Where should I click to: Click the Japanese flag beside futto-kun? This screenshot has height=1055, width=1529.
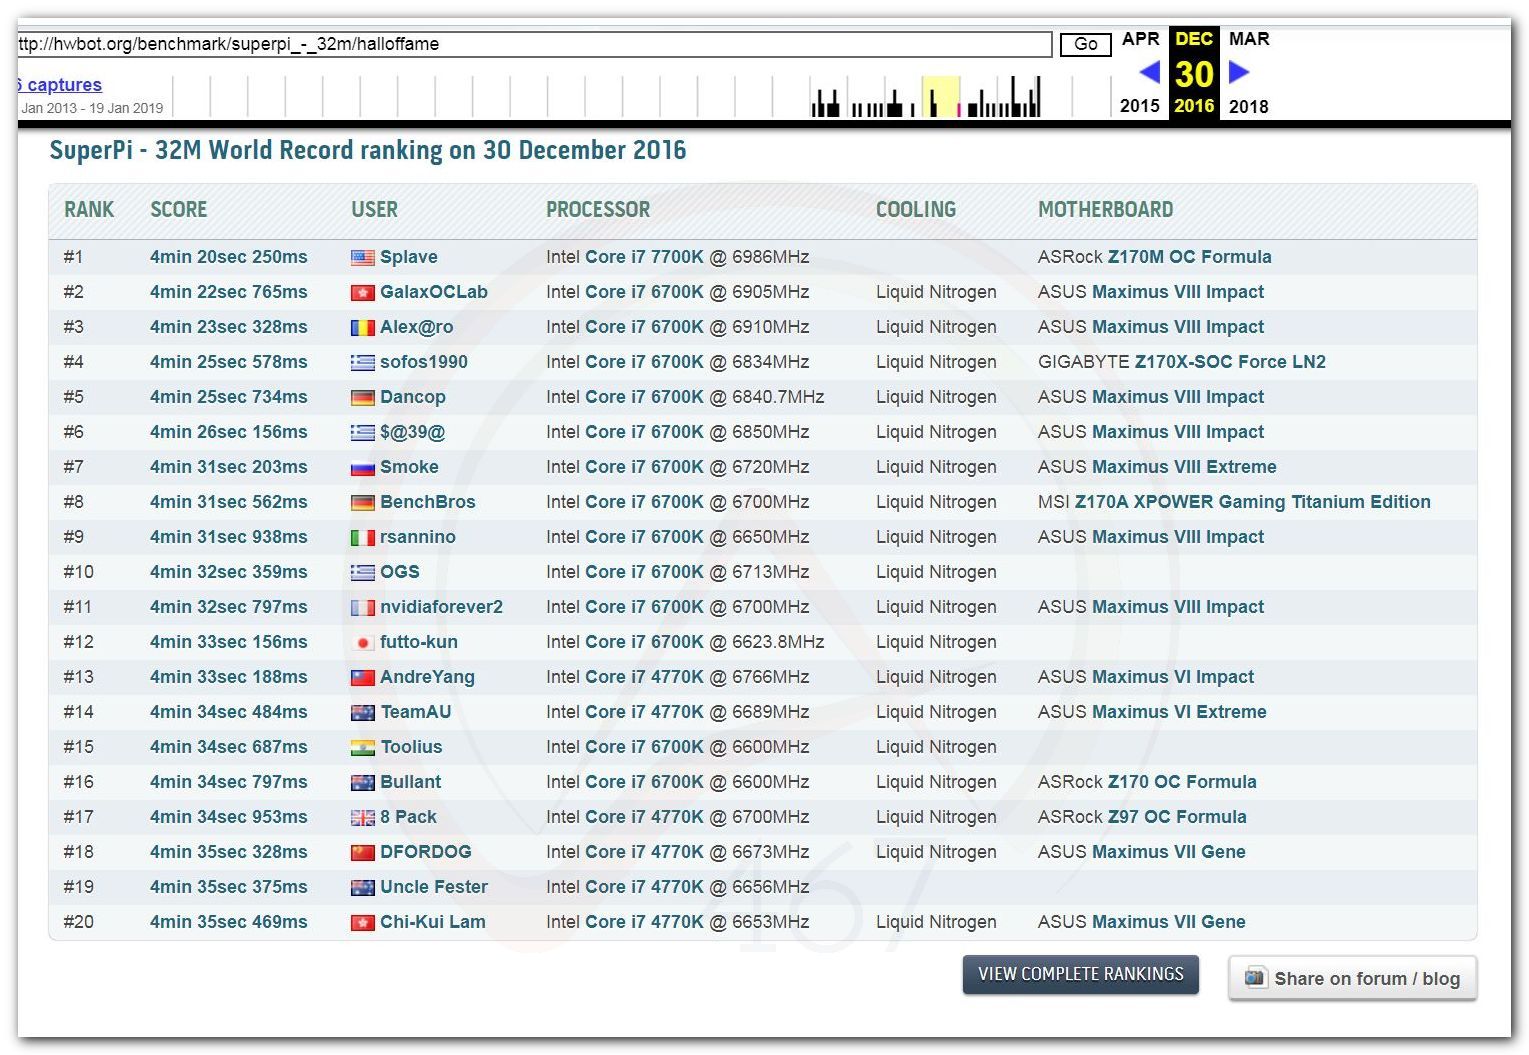pyautogui.click(x=363, y=643)
